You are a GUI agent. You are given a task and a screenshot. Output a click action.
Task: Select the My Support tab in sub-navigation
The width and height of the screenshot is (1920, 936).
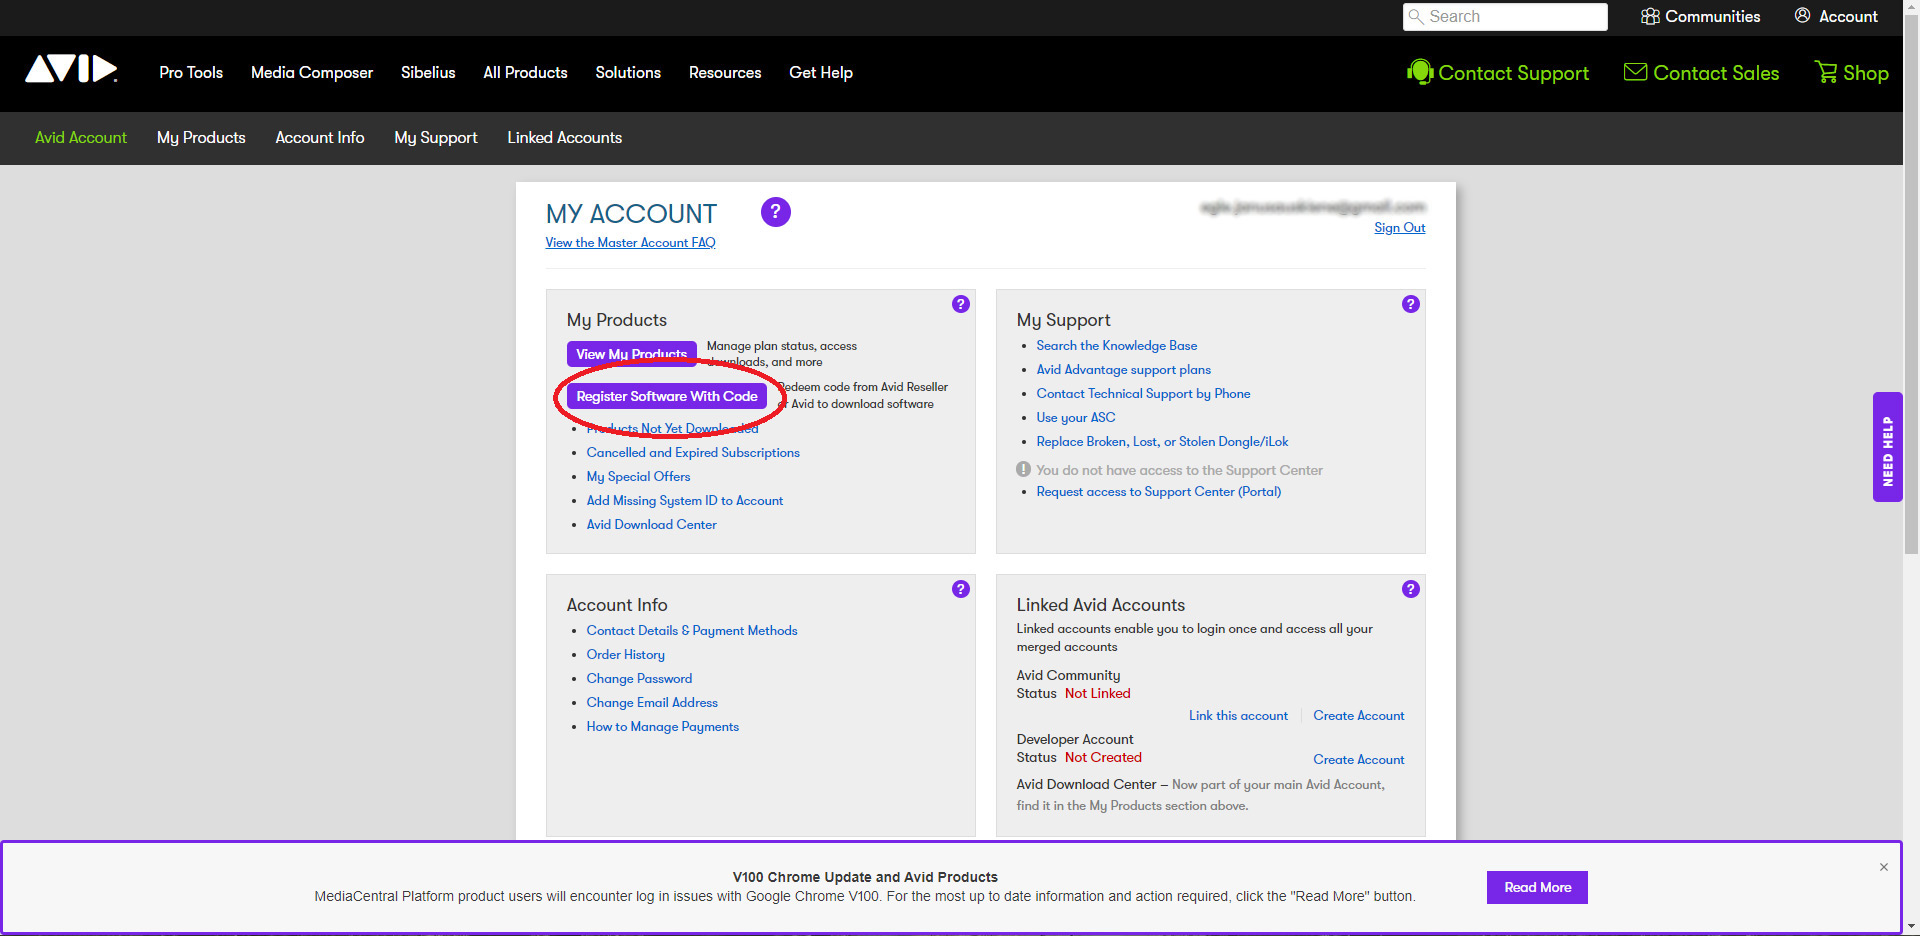click(x=436, y=138)
